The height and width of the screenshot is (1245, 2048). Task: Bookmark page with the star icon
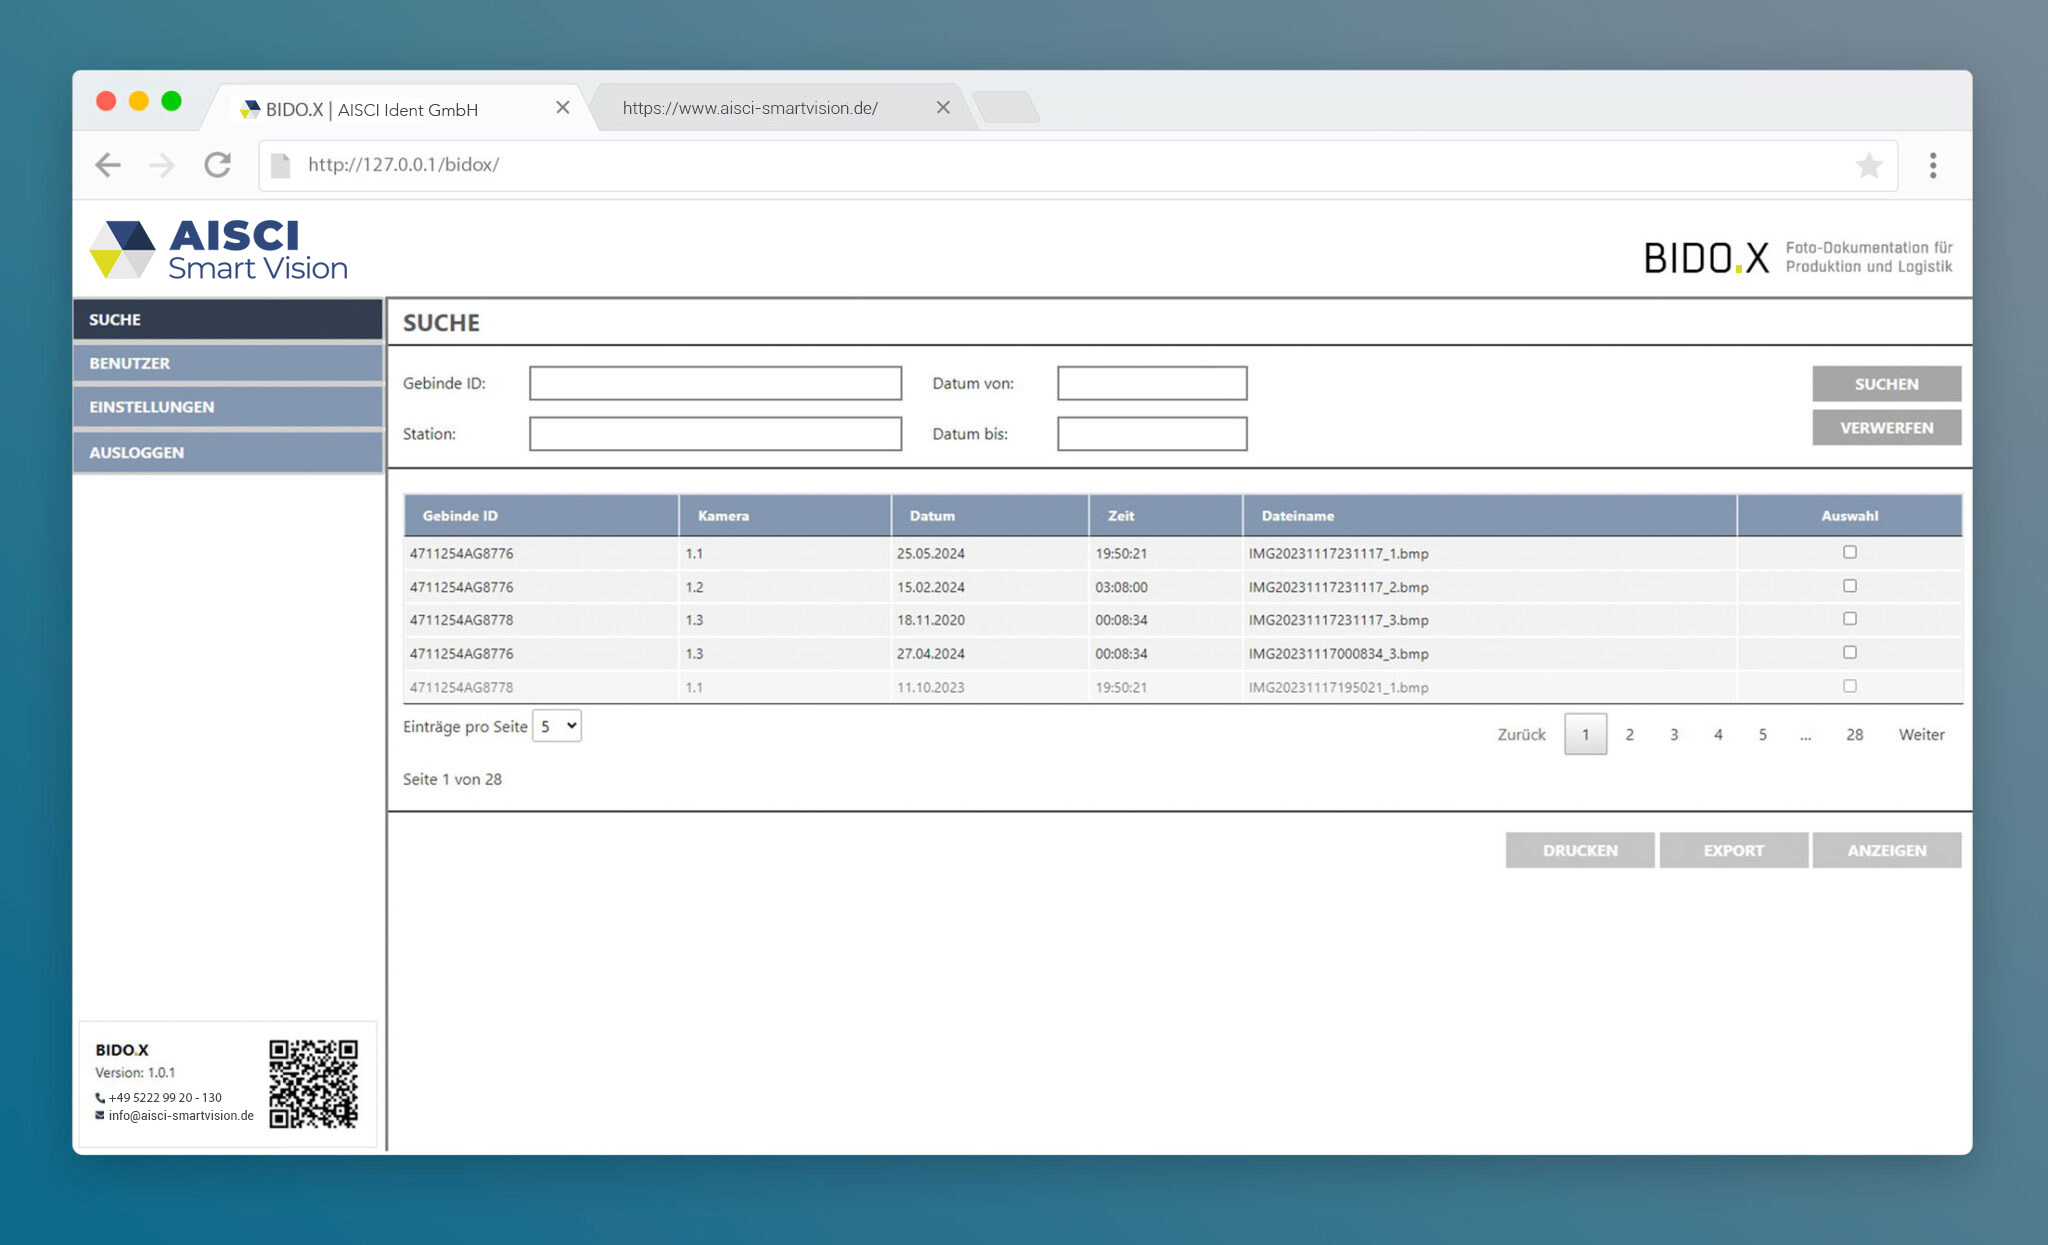click(x=1868, y=165)
